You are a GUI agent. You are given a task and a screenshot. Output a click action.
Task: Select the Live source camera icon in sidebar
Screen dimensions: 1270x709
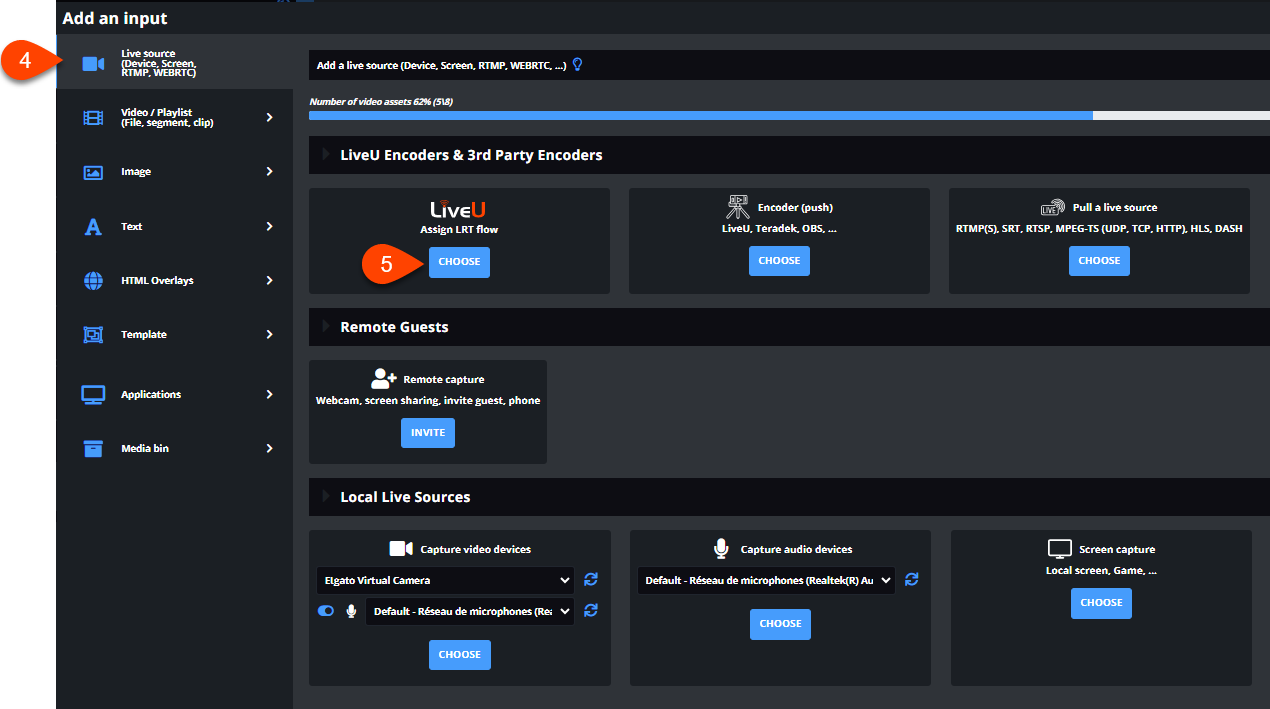point(92,63)
